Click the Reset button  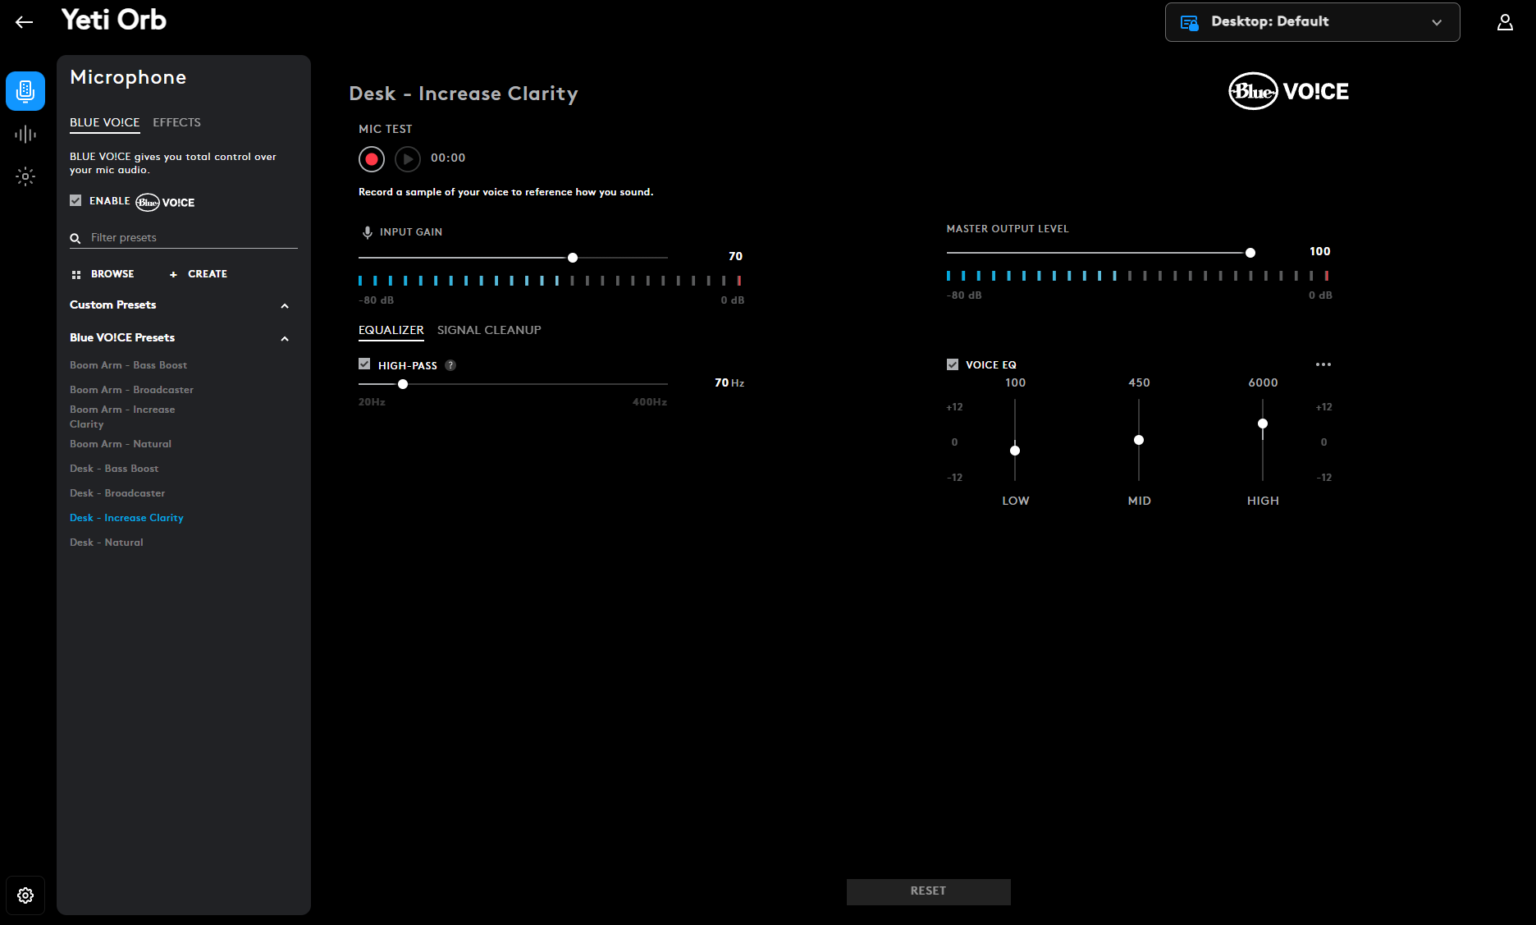click(x=928, y=891)
